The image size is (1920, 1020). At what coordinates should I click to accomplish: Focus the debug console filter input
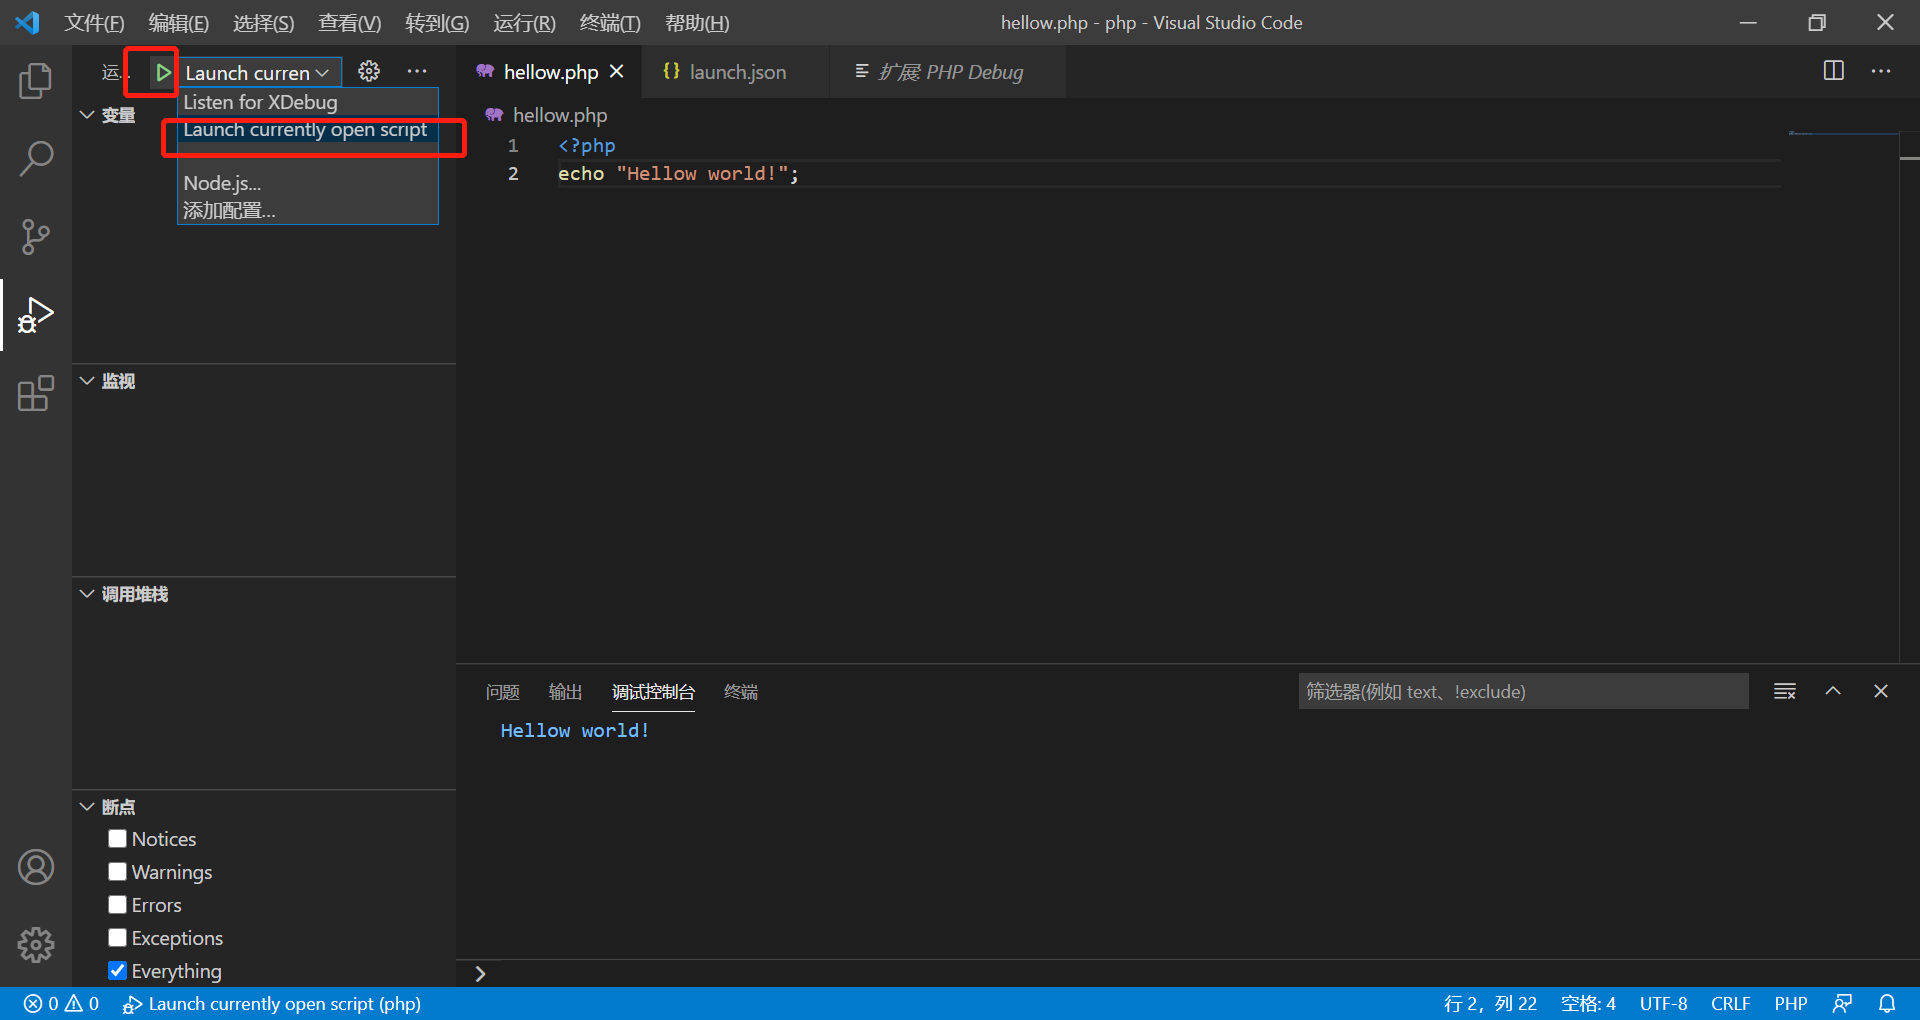(x=1523, y=691)
